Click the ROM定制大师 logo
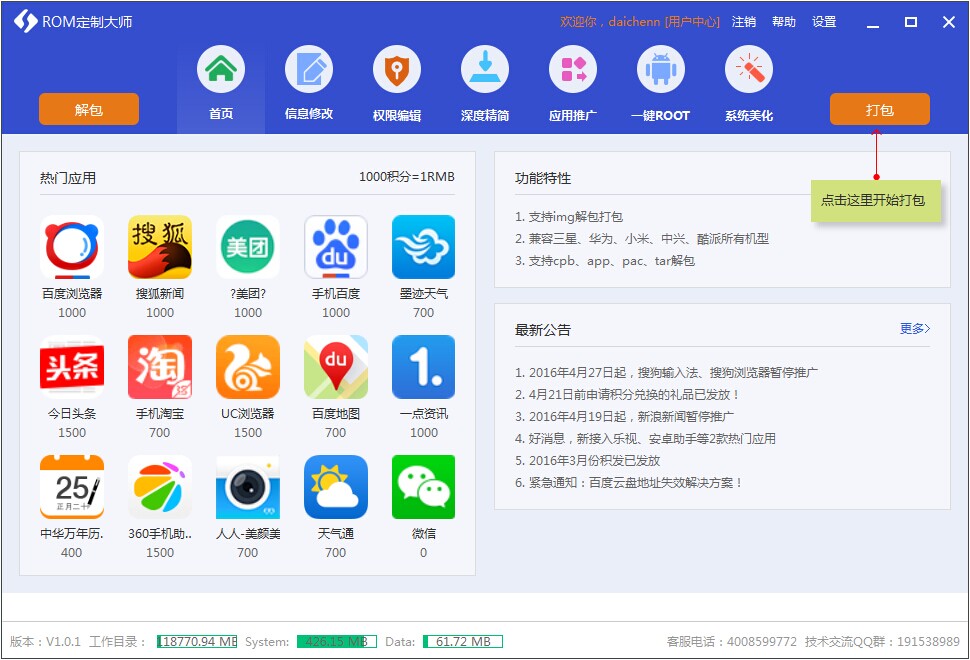Screen dimensions: 970x660 [x=70, y=20]
